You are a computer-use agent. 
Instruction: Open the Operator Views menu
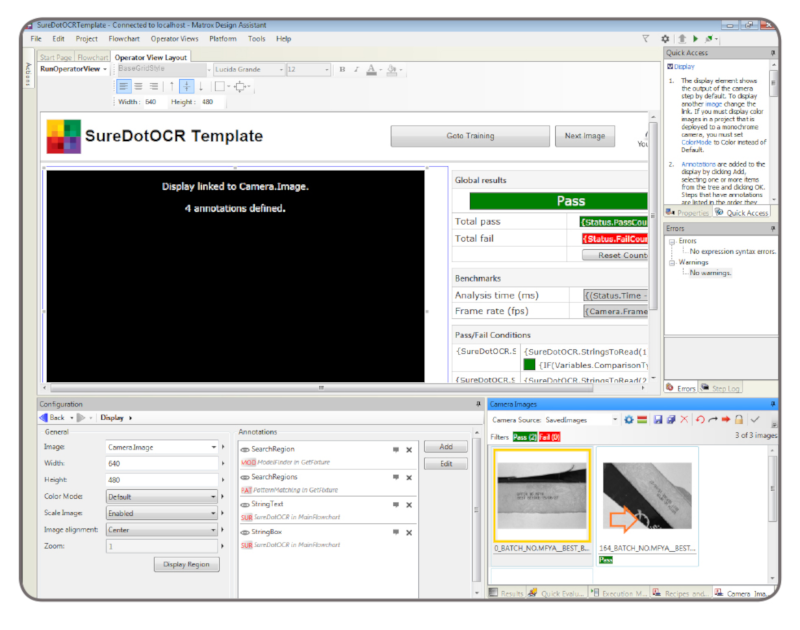(174, 39)
